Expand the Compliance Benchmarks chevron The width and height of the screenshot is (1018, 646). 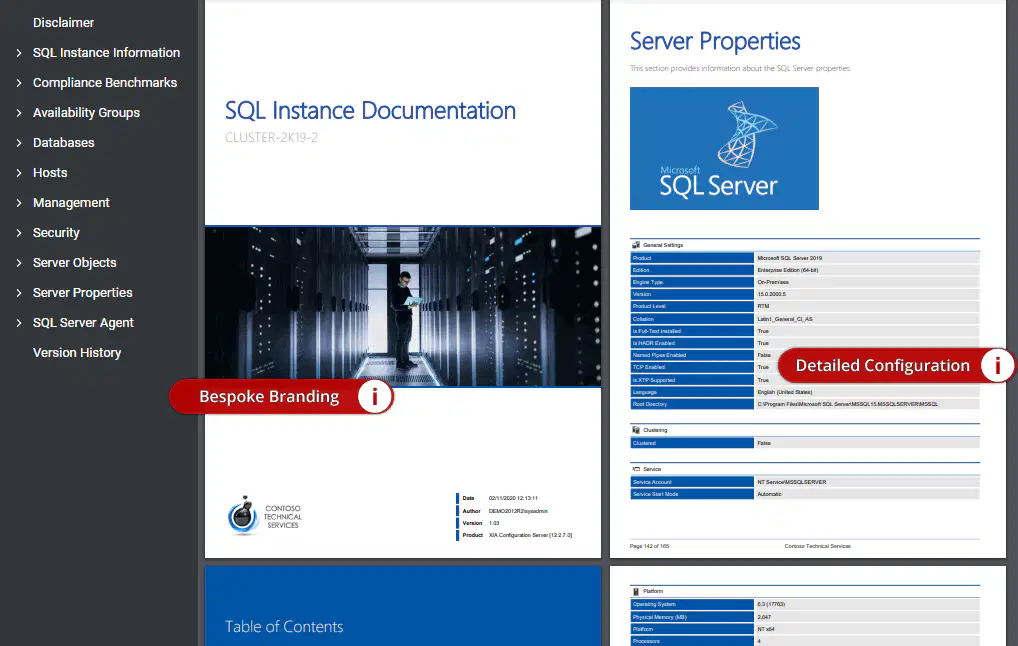(x=19, y=82)
